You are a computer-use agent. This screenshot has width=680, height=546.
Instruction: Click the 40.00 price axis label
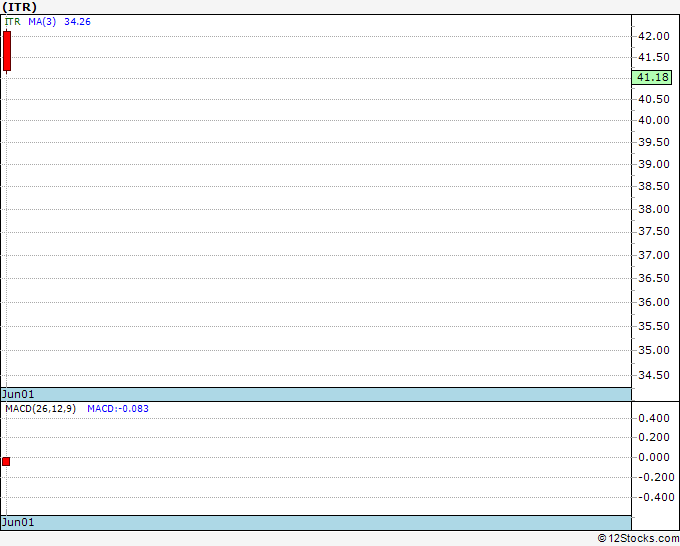click(x=654, y=120)
